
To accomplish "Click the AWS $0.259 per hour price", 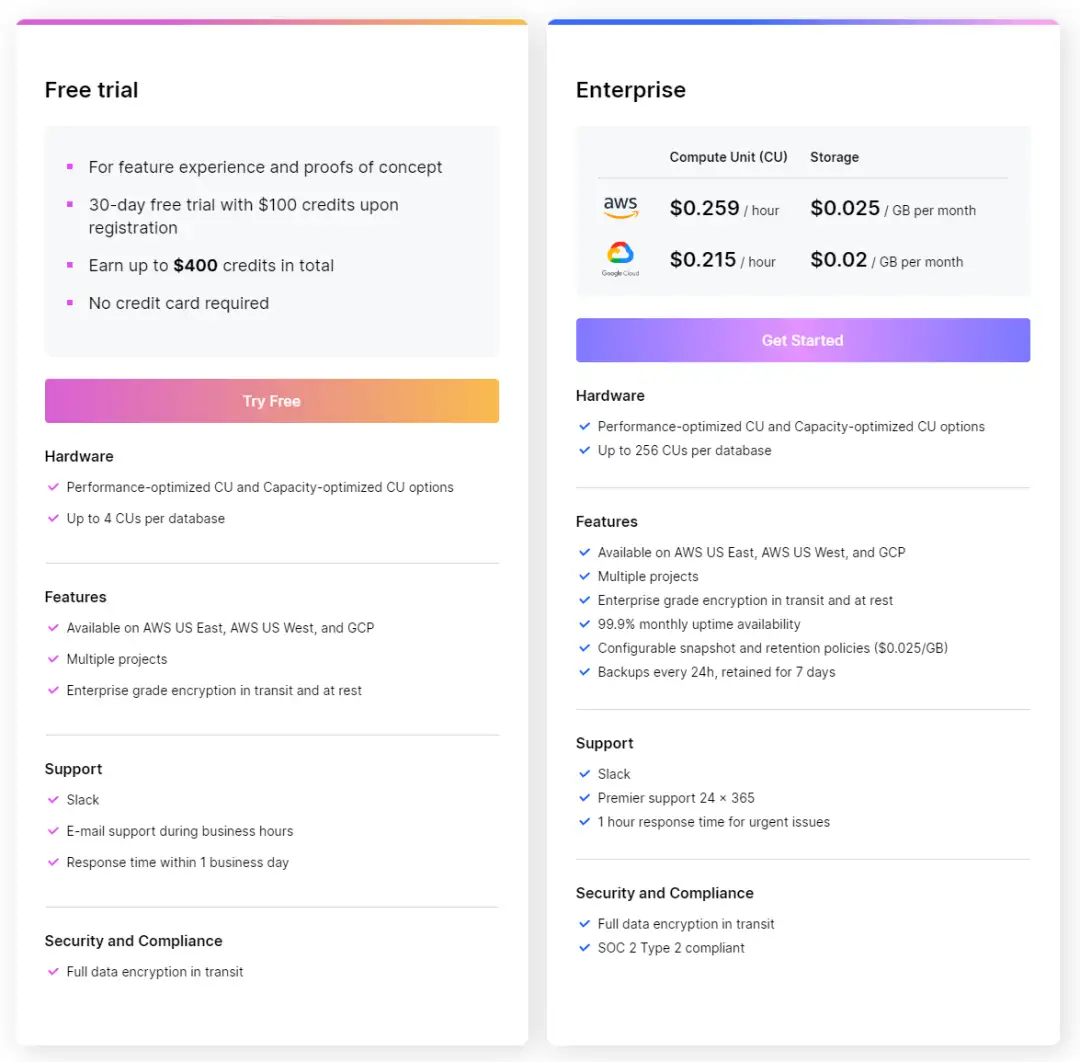I will point(724,208).
